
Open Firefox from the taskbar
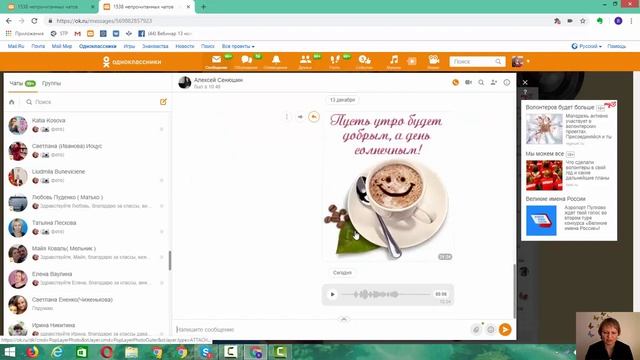pyautogui.click(x=32, y=352)
